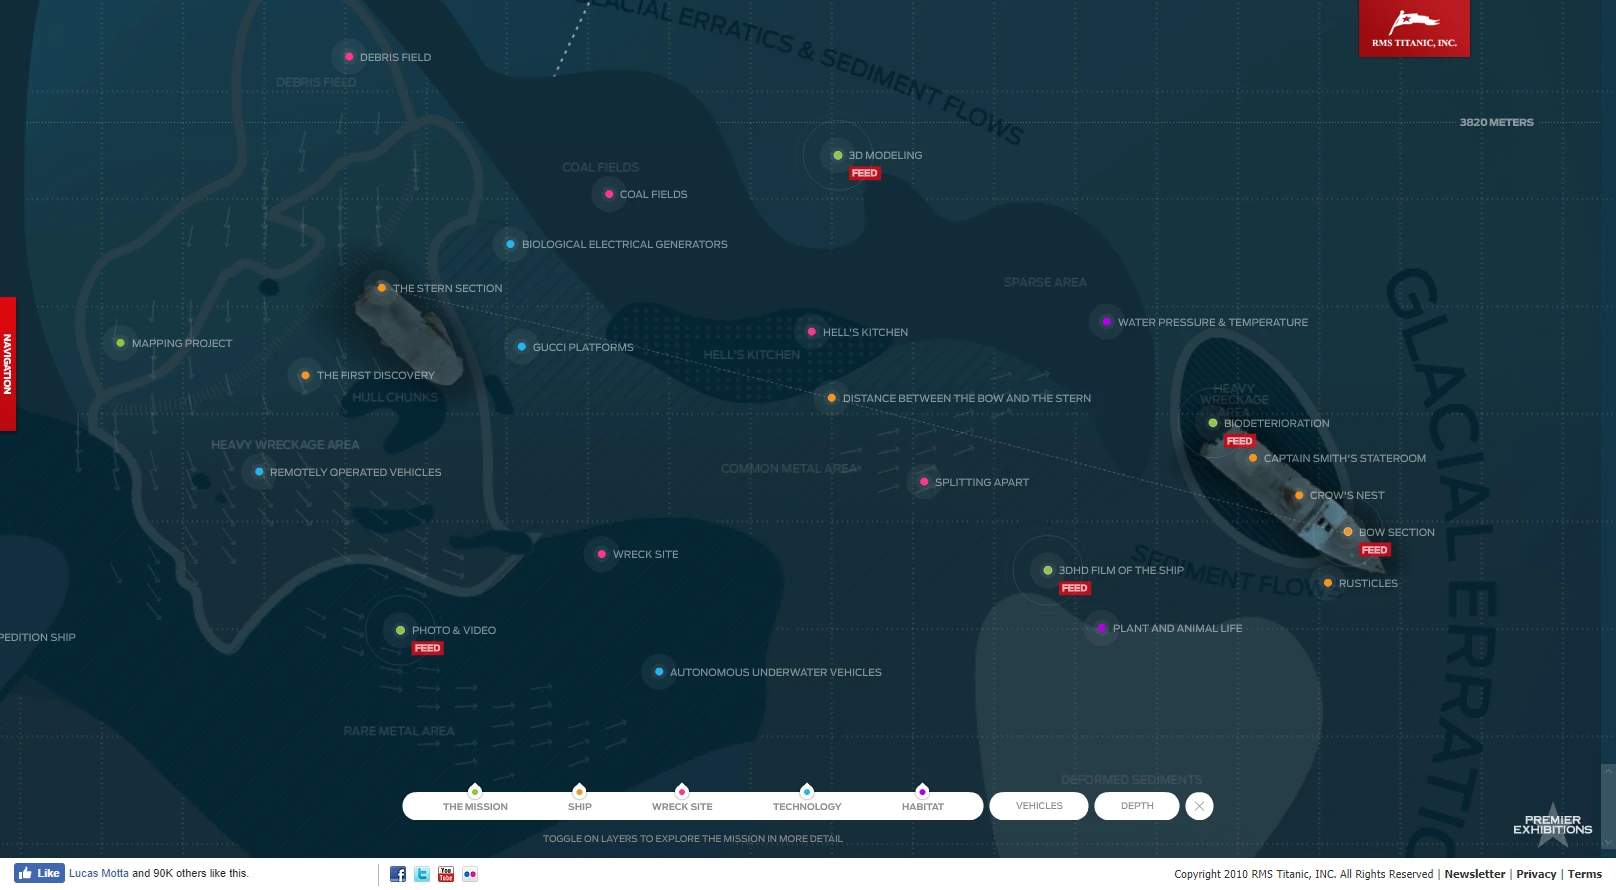
Task: Open the Mapping Project marker
Action: pos(120,343)
